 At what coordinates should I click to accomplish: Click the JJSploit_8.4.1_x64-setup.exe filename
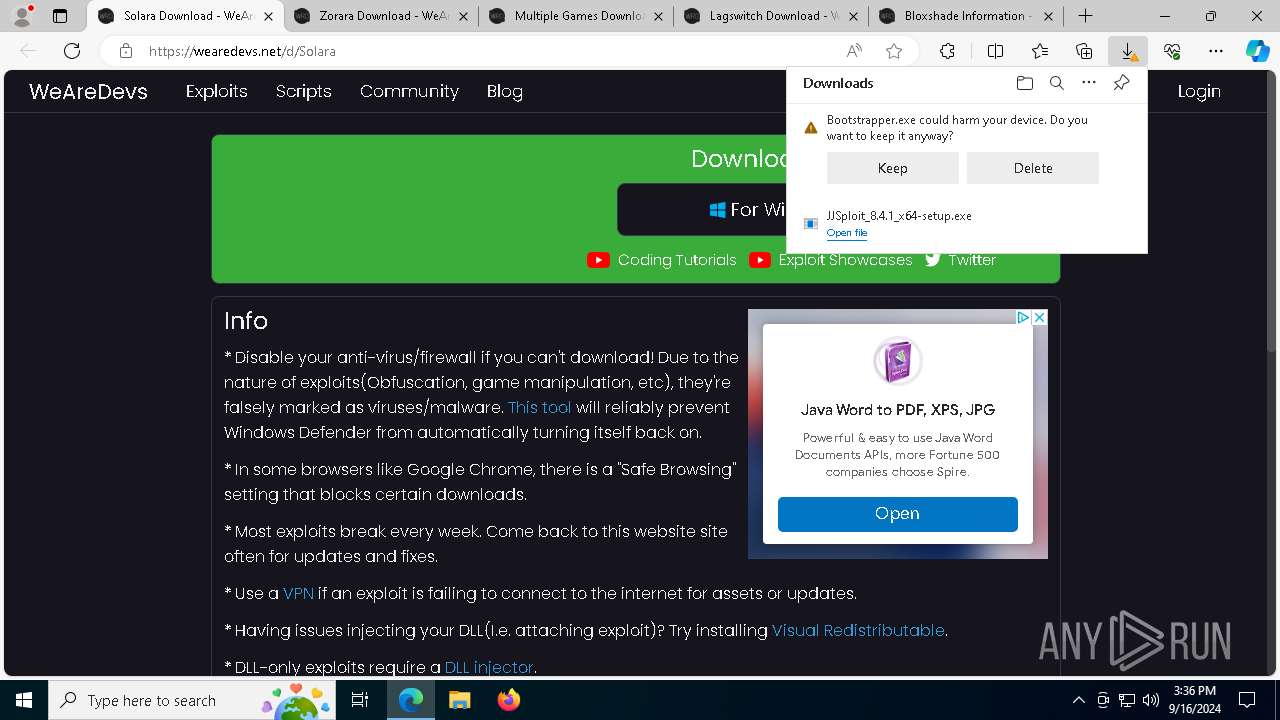click(x=899, y=216)
